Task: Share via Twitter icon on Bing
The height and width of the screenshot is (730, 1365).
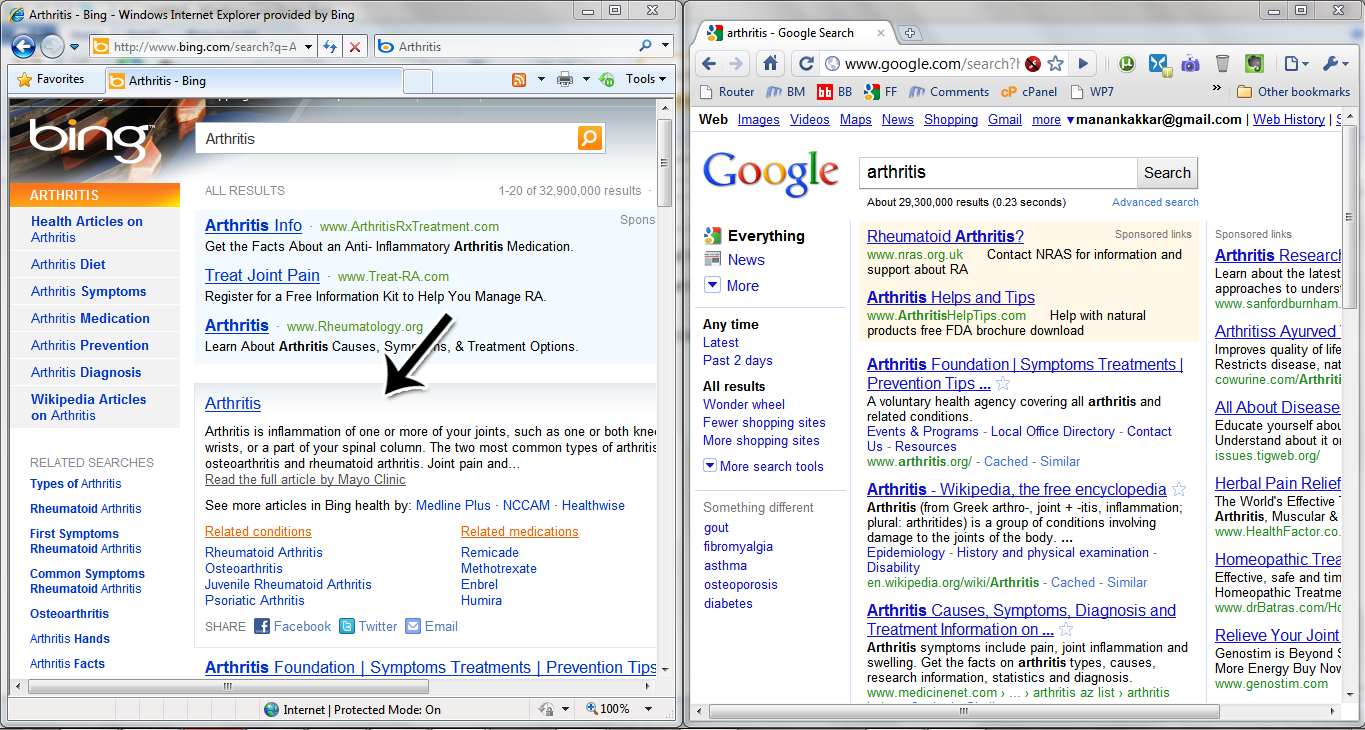Action: click(x=347, y=626)
